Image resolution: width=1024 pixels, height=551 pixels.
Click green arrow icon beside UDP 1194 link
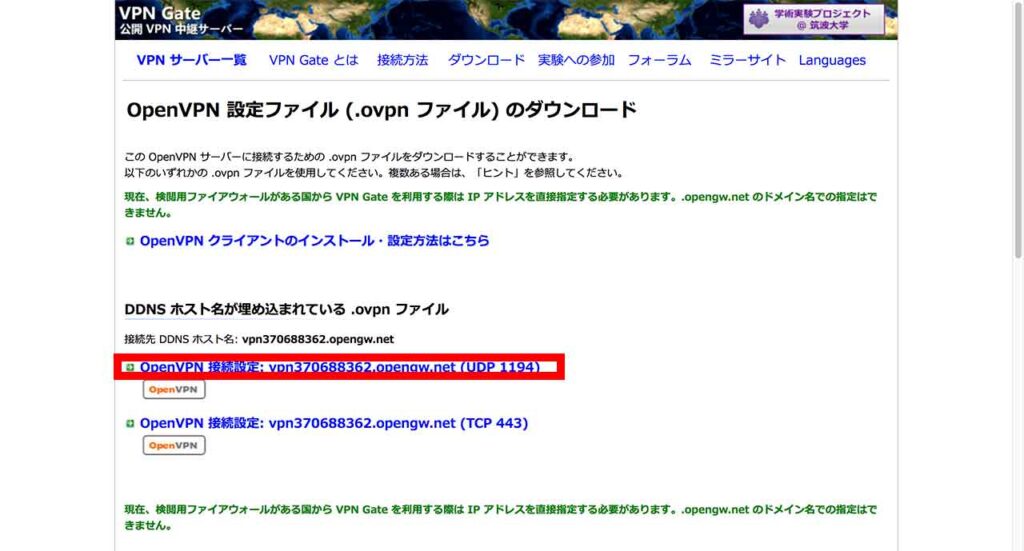tap(130, 367)
